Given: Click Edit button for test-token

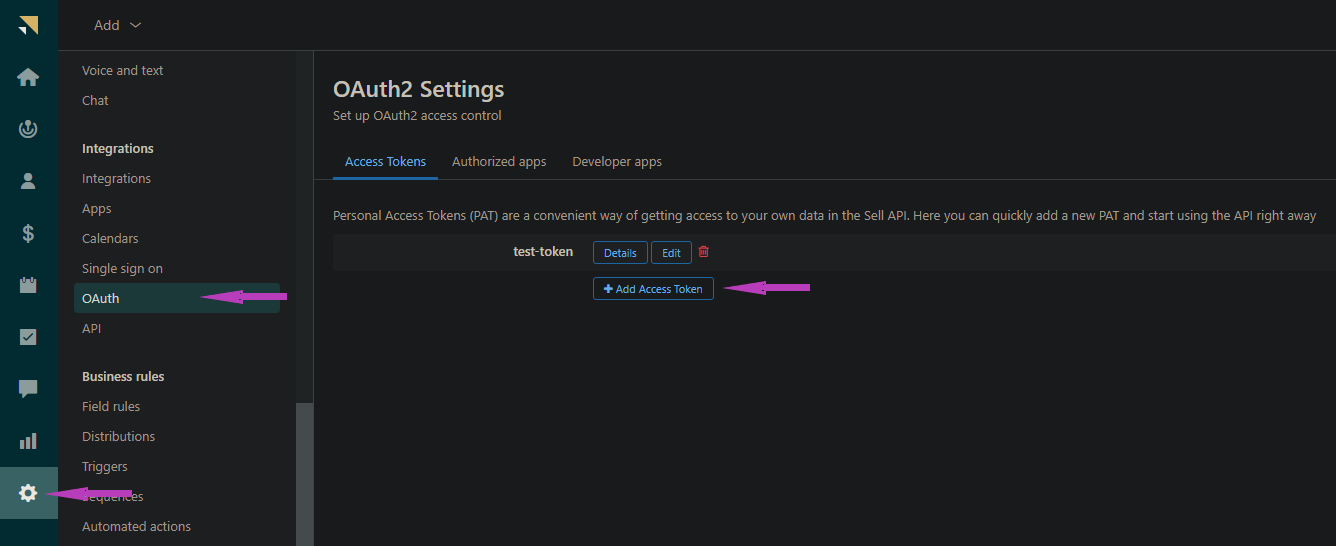Looking at the screenshot, I should pyautogui.click(x=671, y=253).
